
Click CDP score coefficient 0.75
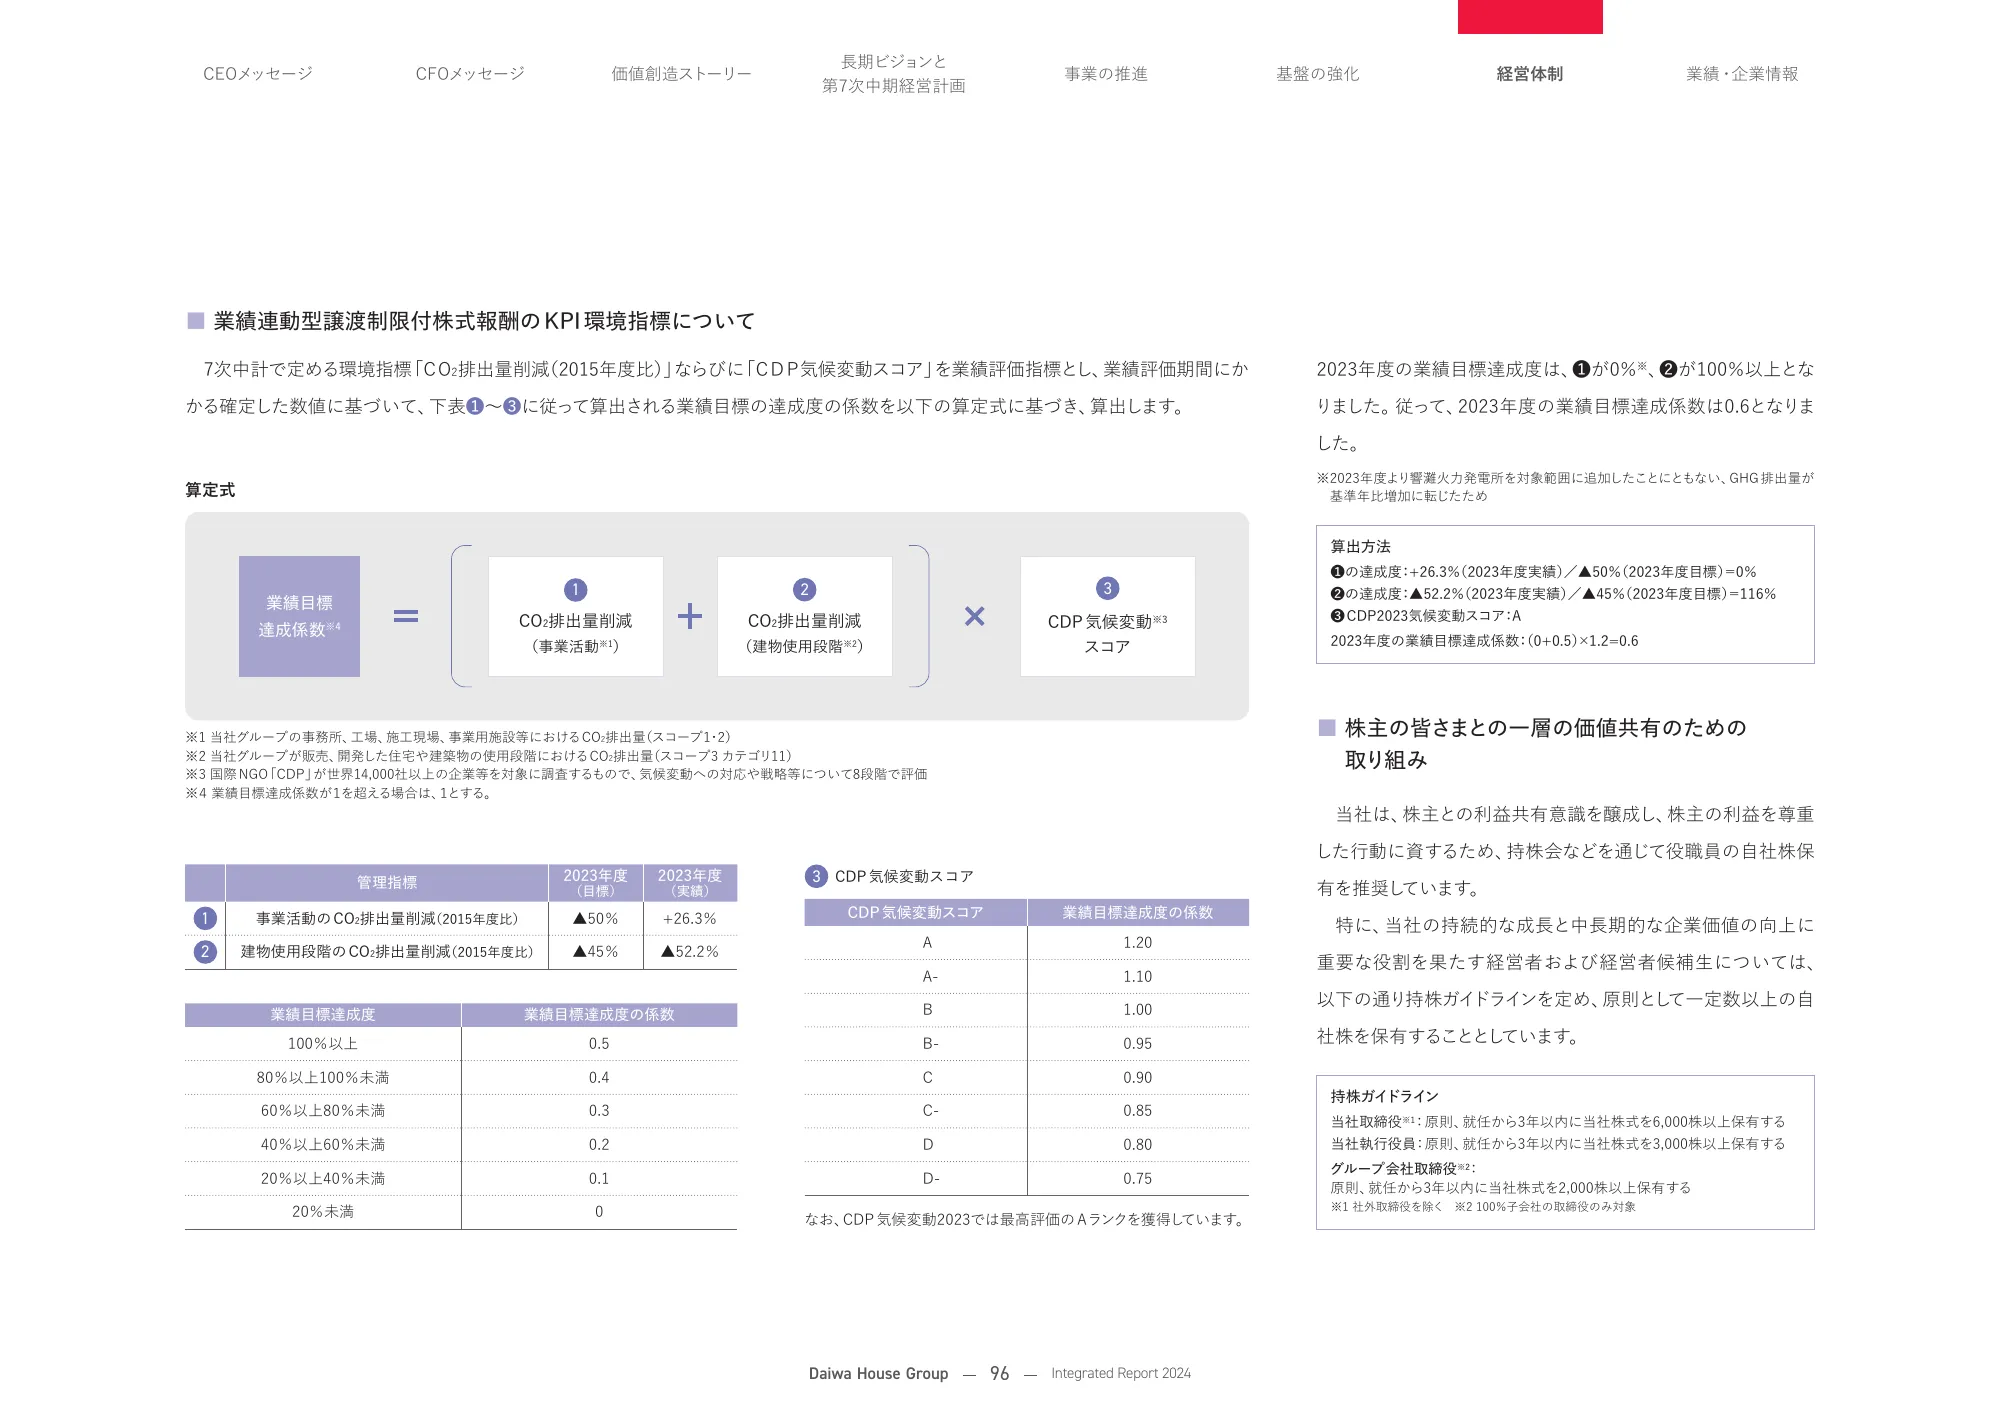tap(1138, 1178)
